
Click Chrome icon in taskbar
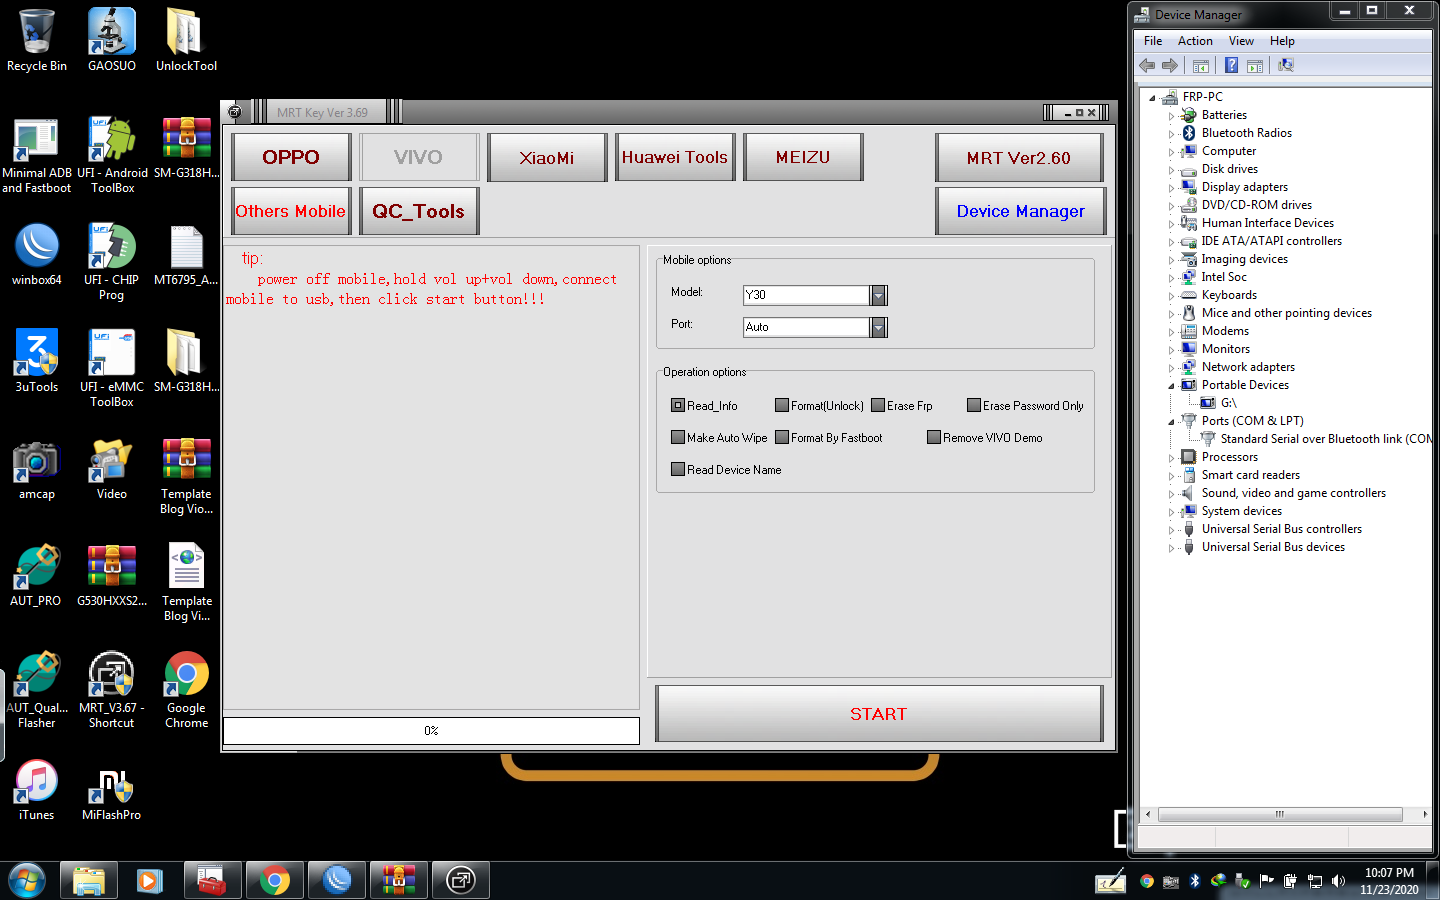(x=274, y=881)
